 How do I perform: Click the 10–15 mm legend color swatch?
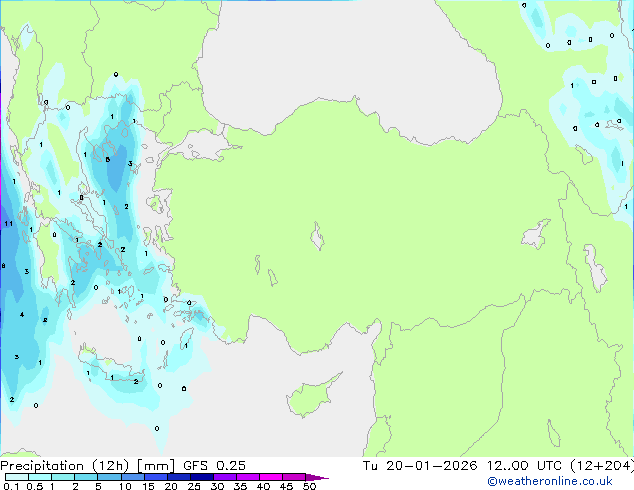[x=132, y=477]
